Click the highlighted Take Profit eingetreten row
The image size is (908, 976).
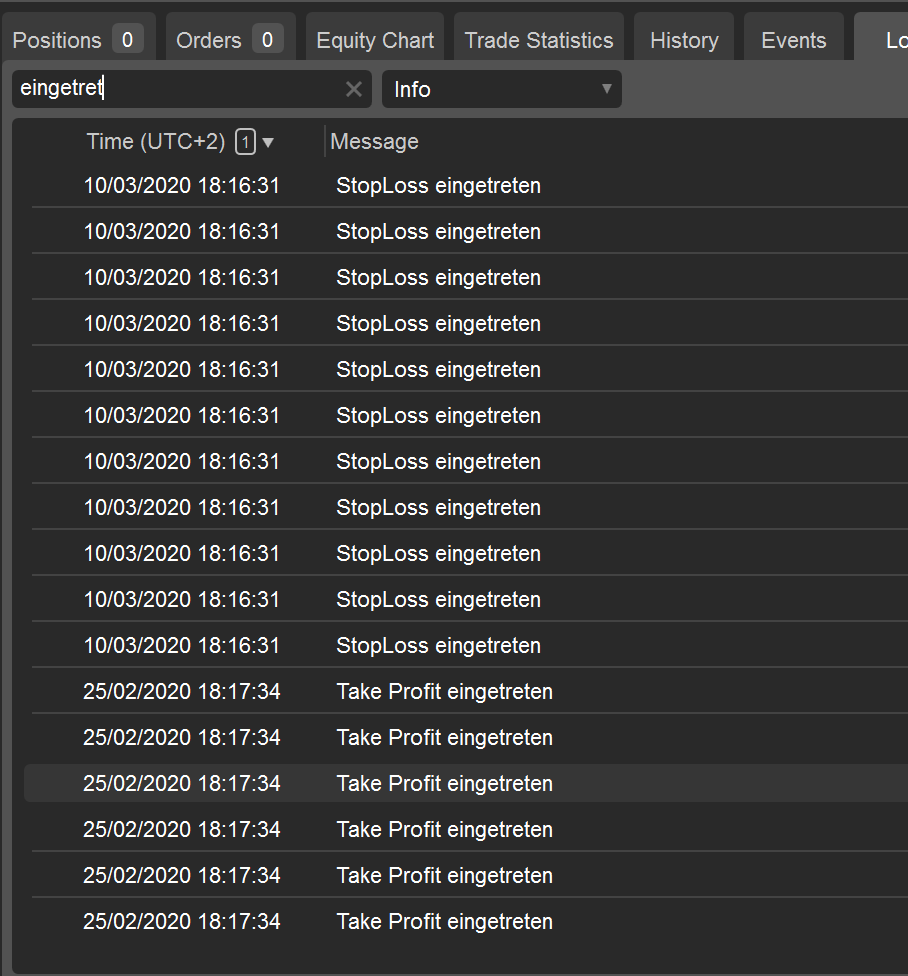click(444, 784)
